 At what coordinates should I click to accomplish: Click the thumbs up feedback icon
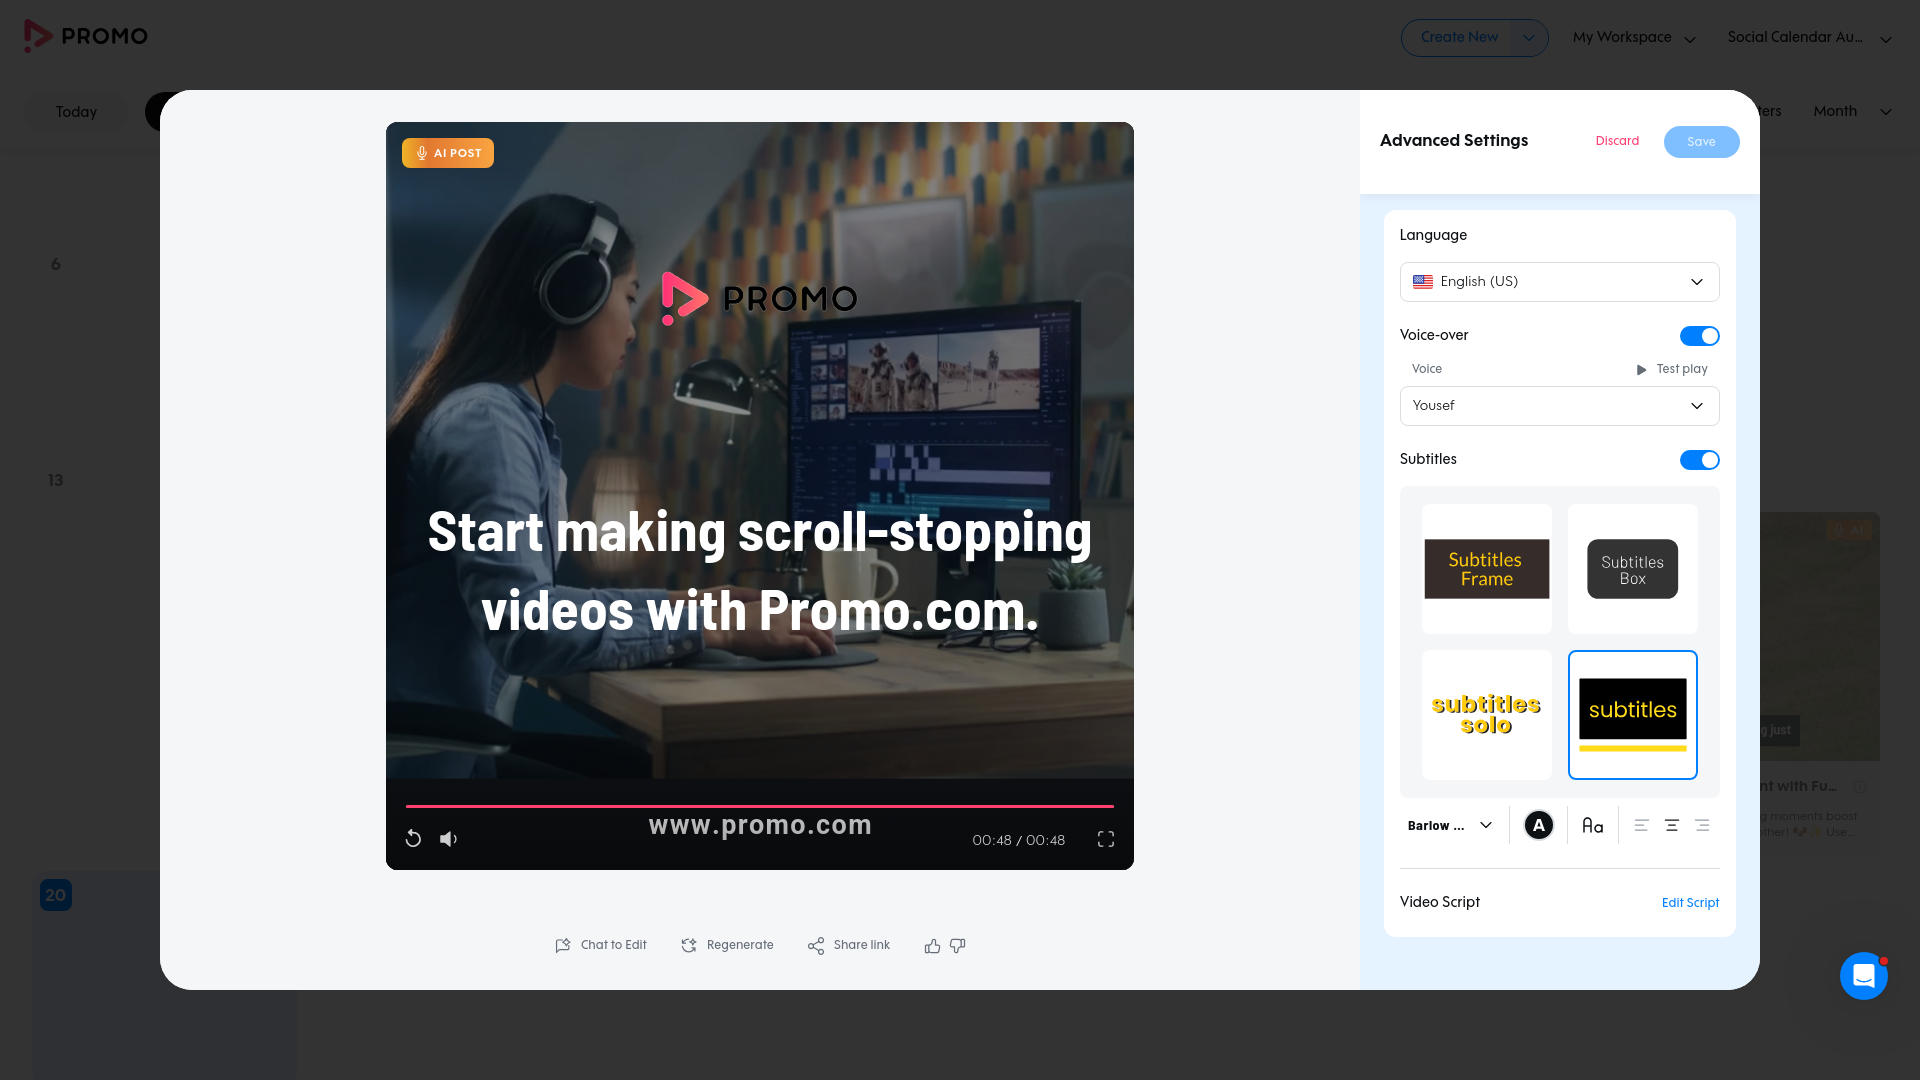coord(932,946)
